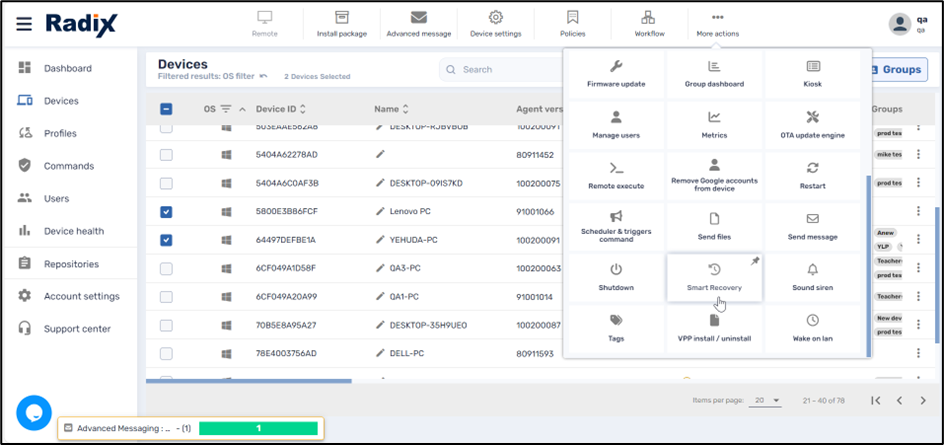The width and height of the screenshot is (944, 445).
Task: Uncheck the Lenovo PC device checkbox
Action: click(x=166, y=212)
